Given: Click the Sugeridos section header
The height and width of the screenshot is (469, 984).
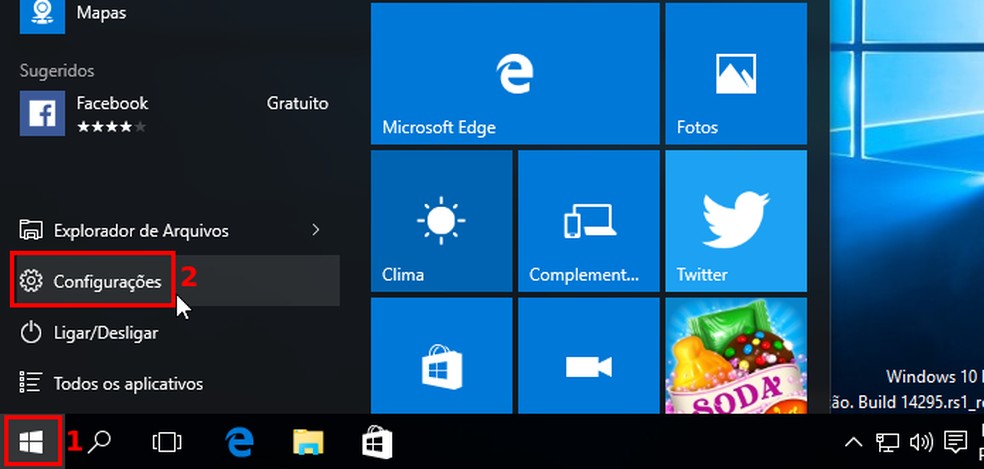Looking at the screenshot, I should tap(57, 70).
